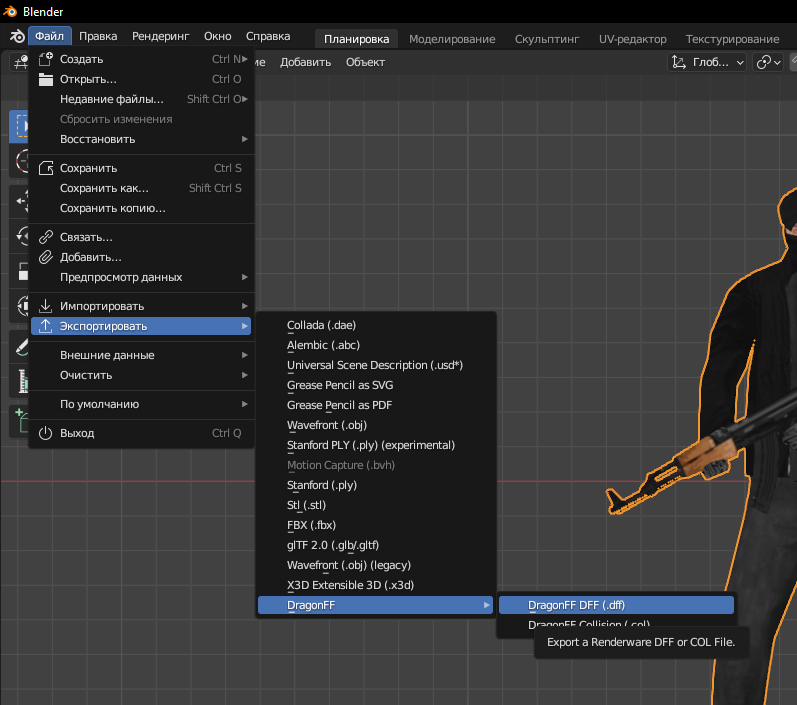
Task: Click the paperclip icon beside Добавить
Action: tap(45, 257)
